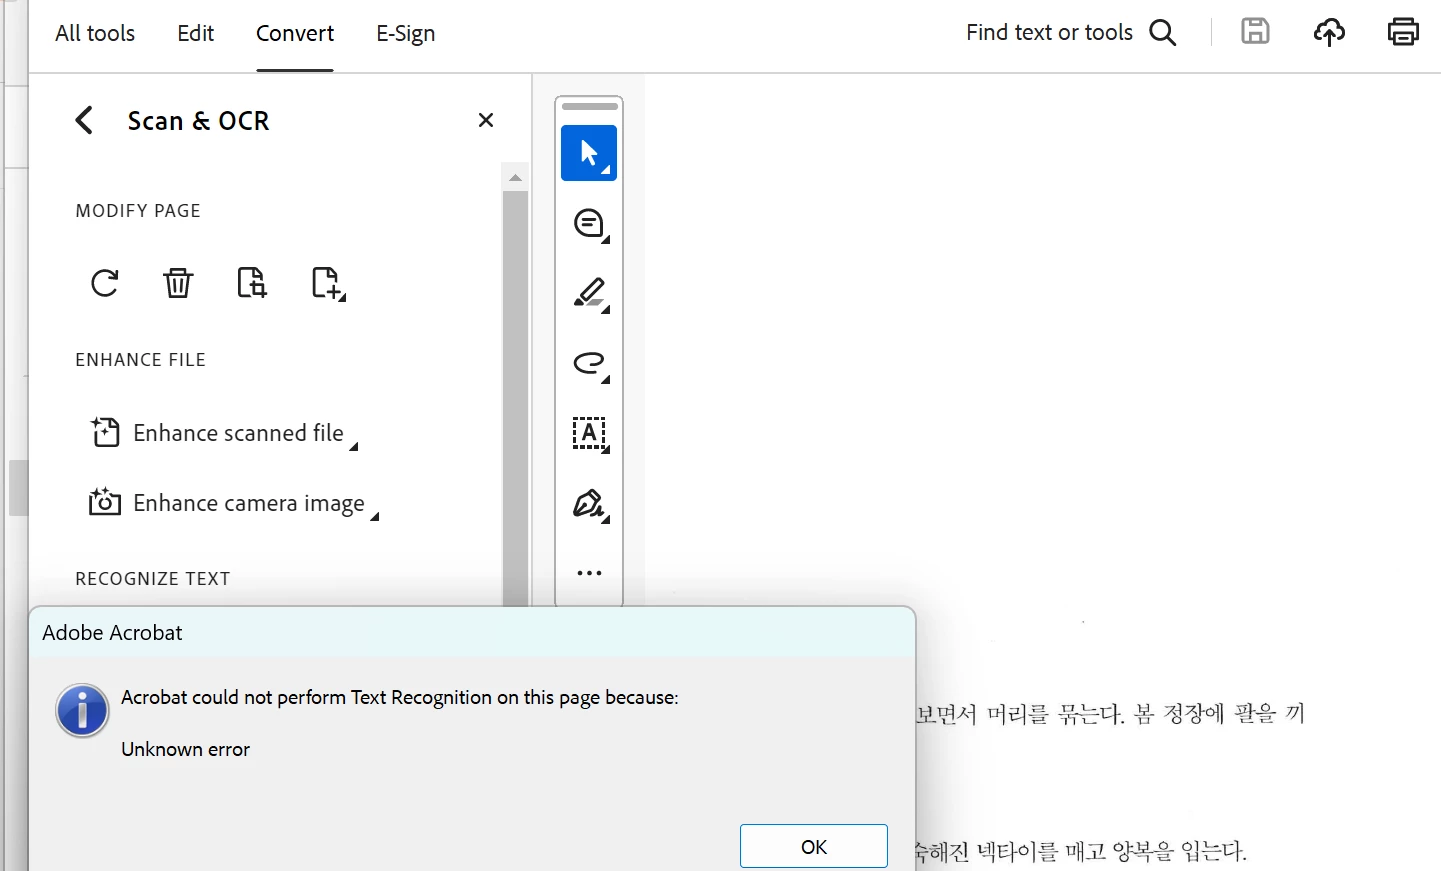Save the file with floppy disk icon
The height and width of the screenshot is (871, 1441).
tap(1255, 32)
